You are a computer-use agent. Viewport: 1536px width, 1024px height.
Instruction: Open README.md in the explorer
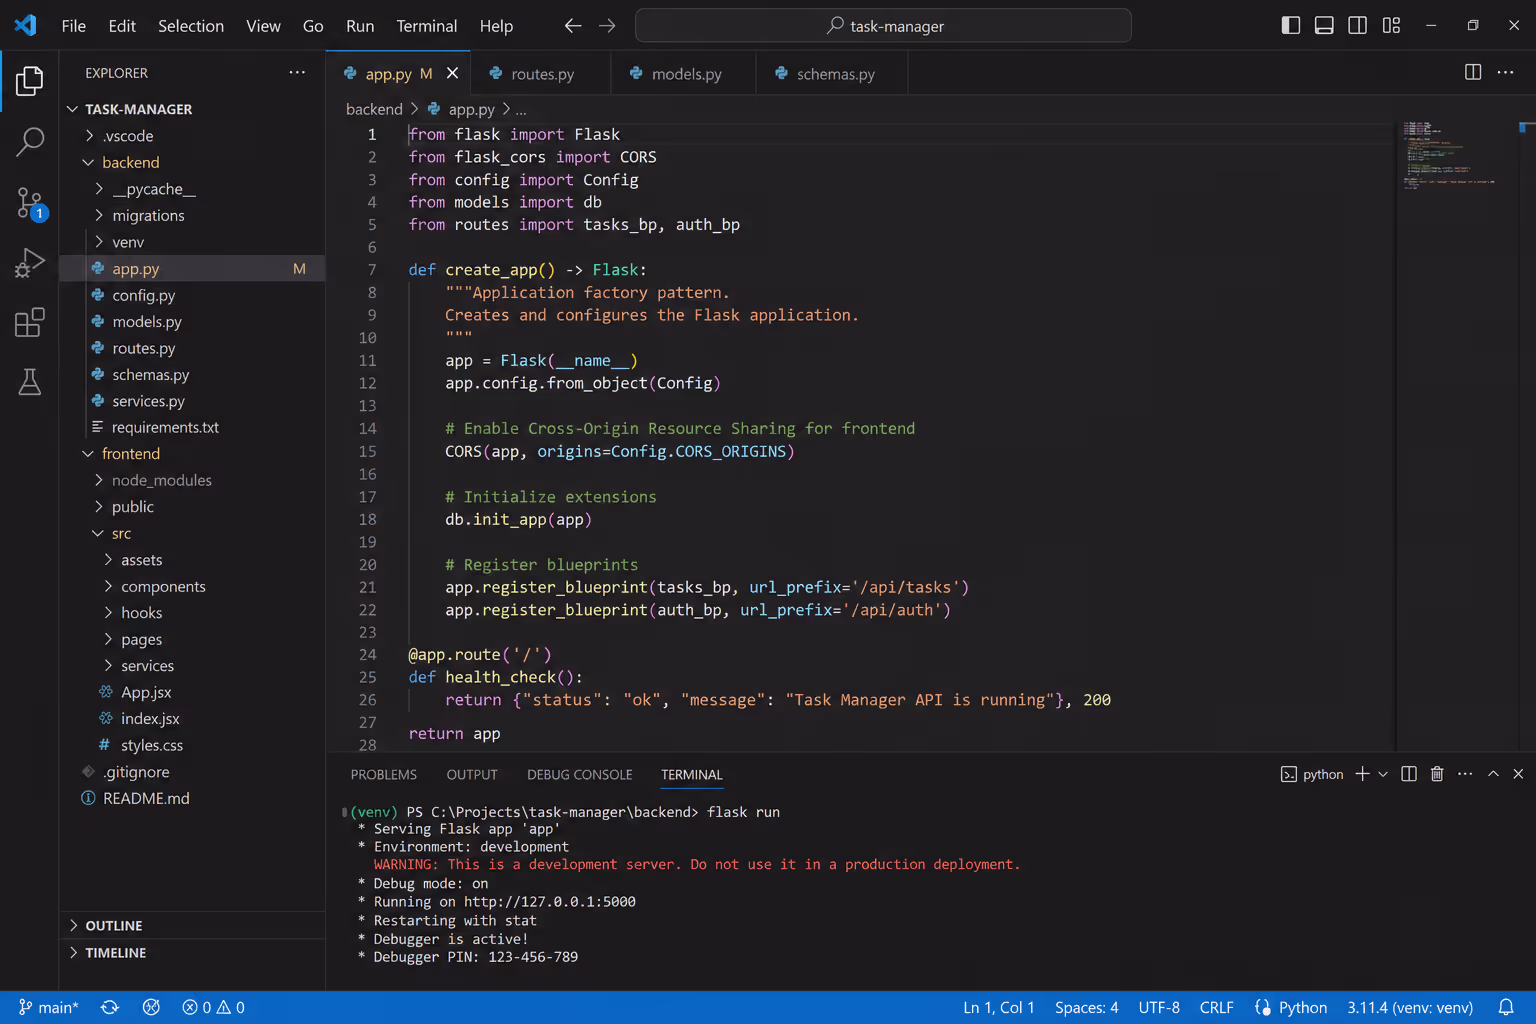click(x=192, y=798)
